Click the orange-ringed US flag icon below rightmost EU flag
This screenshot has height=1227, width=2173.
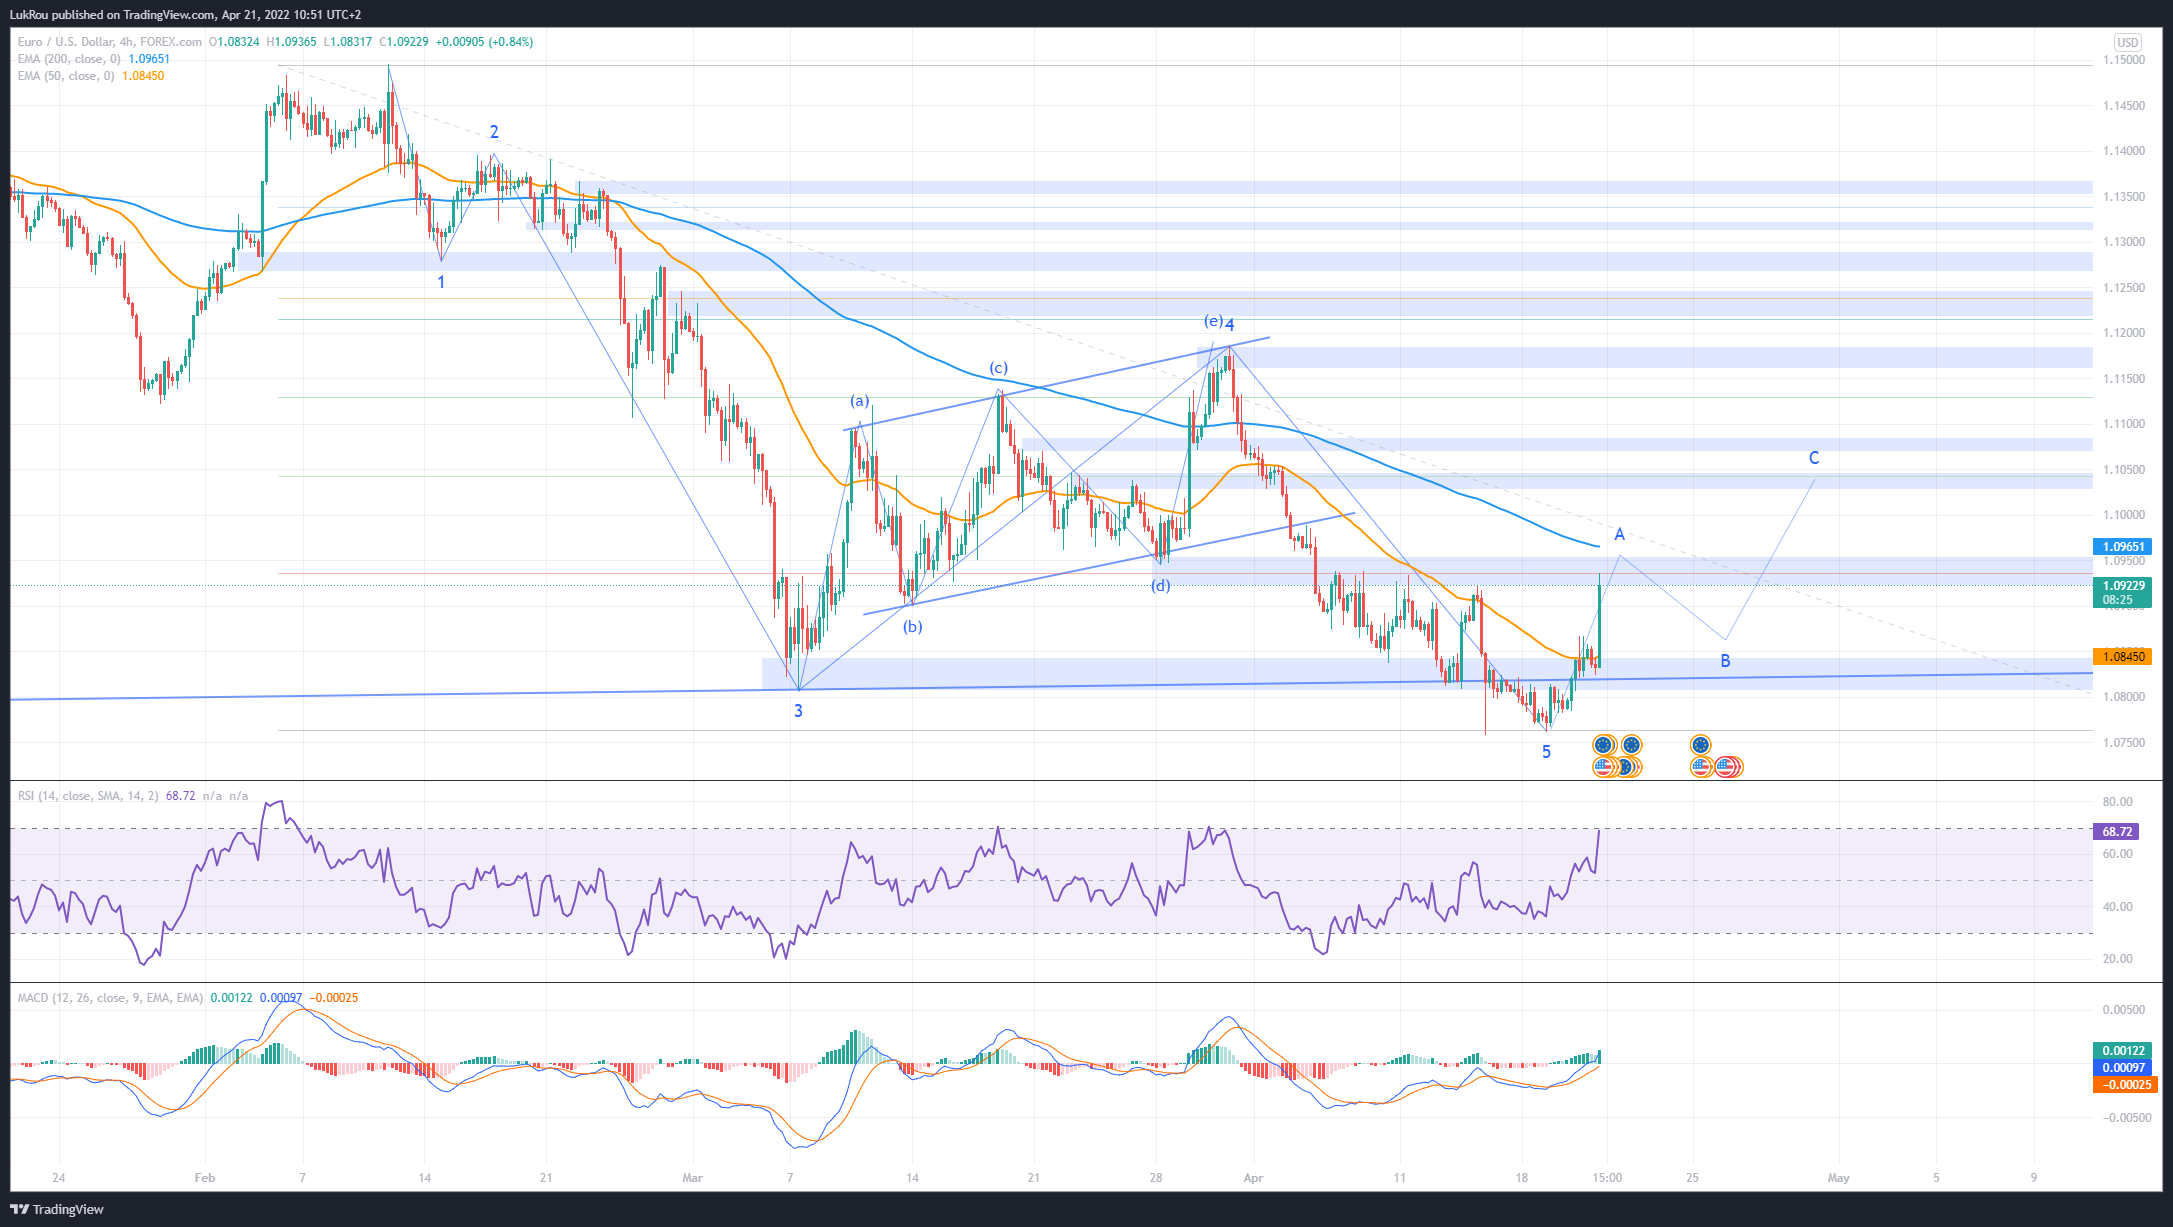point(1701,767)
